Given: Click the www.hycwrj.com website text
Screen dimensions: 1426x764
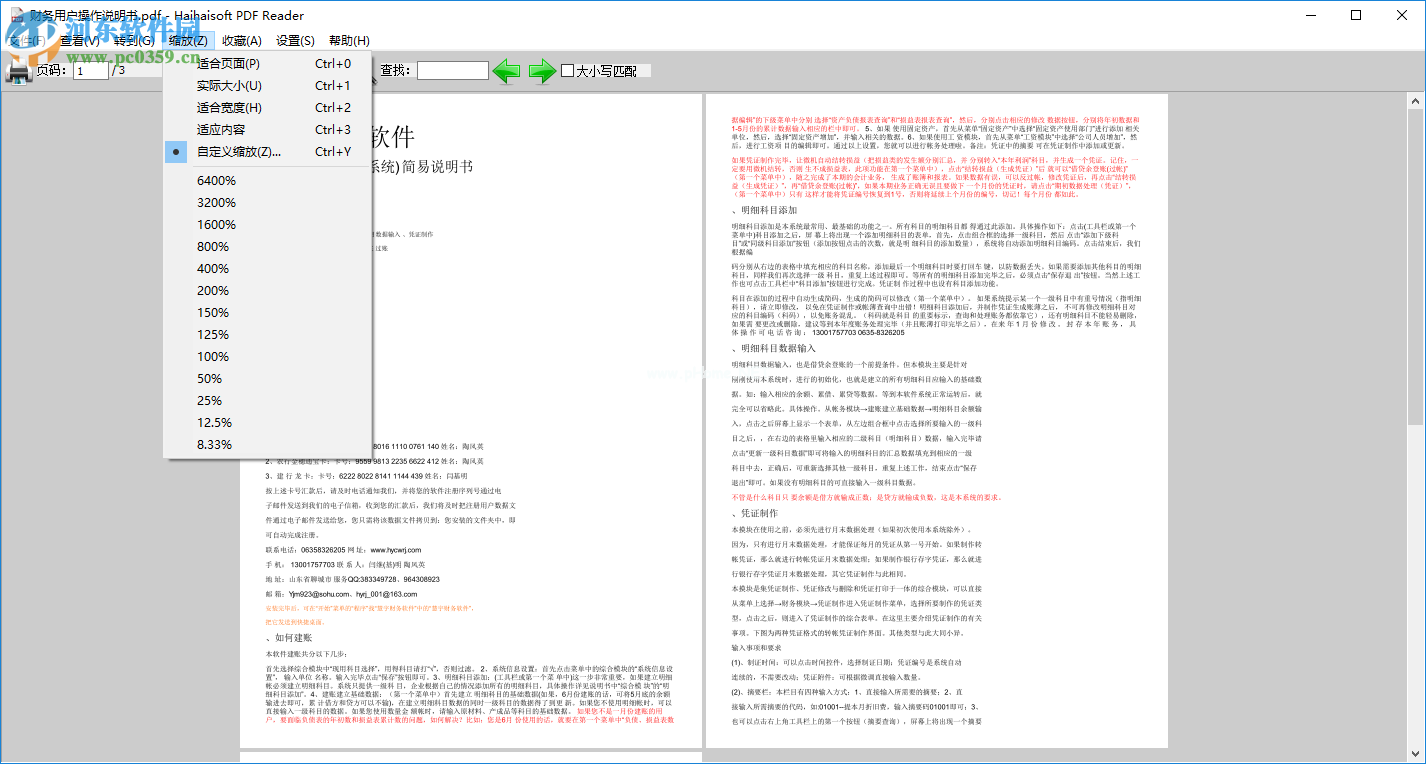Looking at the screenshot, I should pos(396,550).
